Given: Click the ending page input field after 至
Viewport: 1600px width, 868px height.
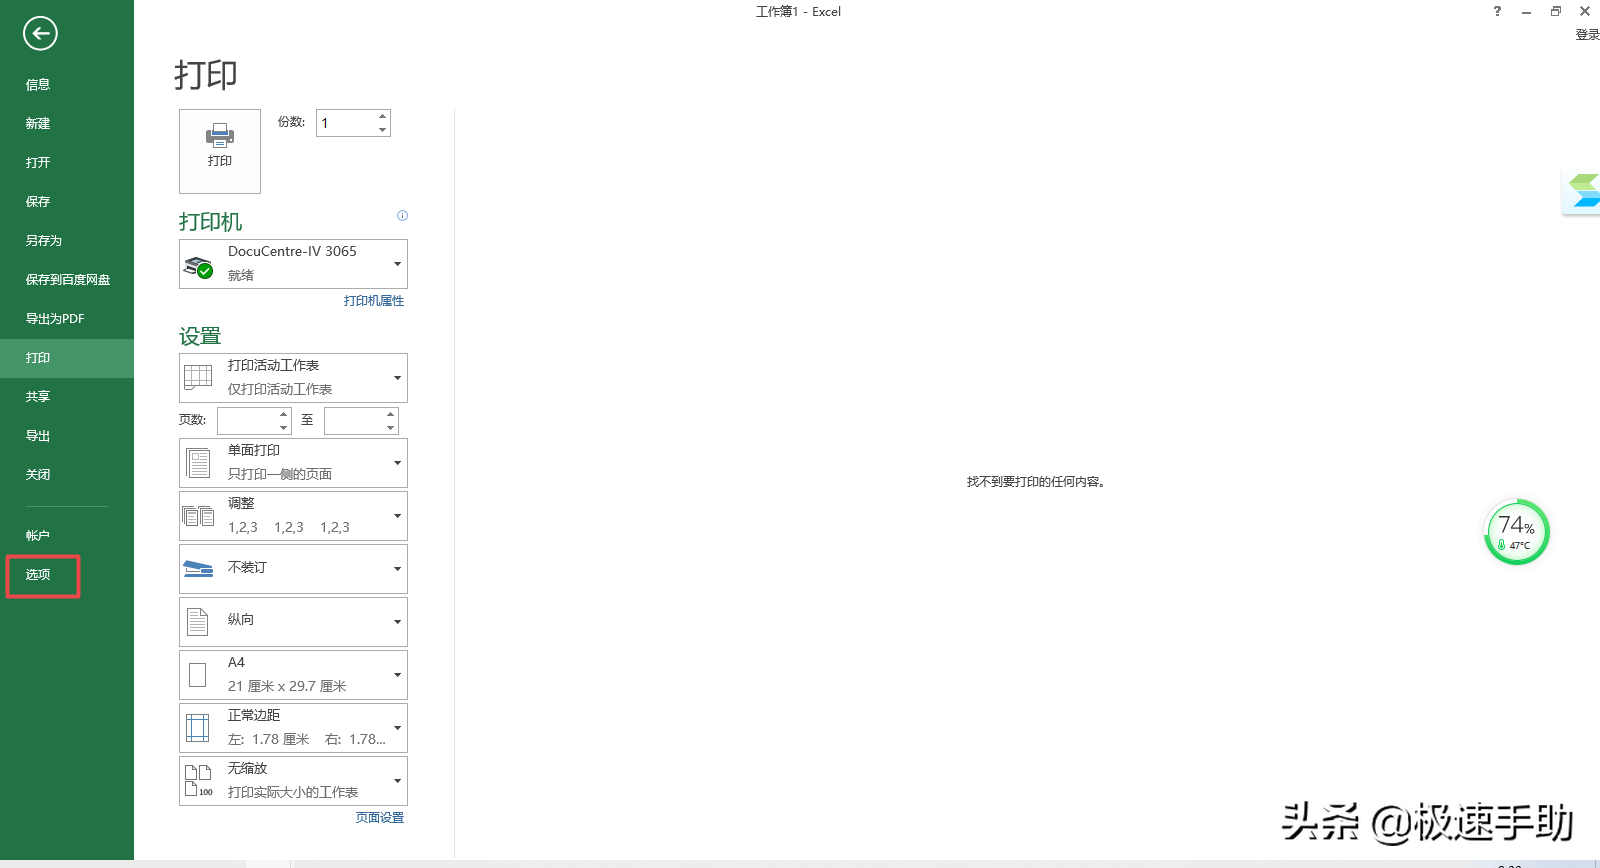Looking at the screenshot, I should click(354, 421).
